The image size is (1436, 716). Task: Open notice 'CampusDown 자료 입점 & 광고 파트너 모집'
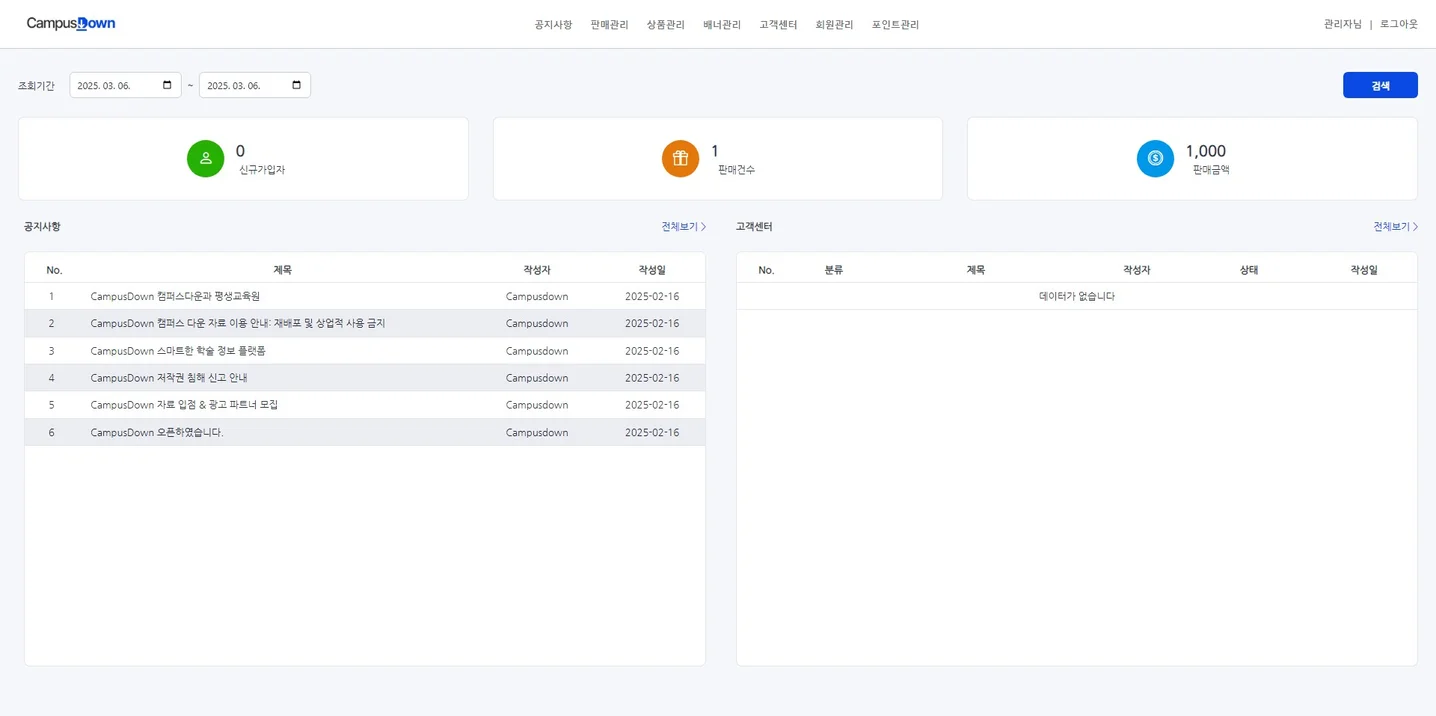click(x=184, y=405)
